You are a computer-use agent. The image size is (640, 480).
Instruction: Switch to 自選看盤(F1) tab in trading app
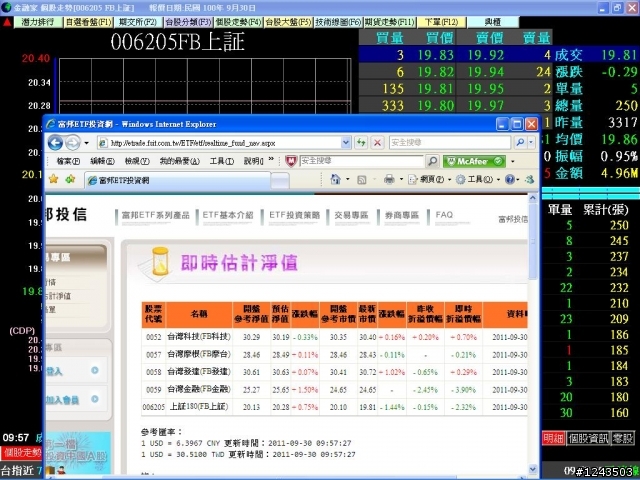(x=88, y=22)
